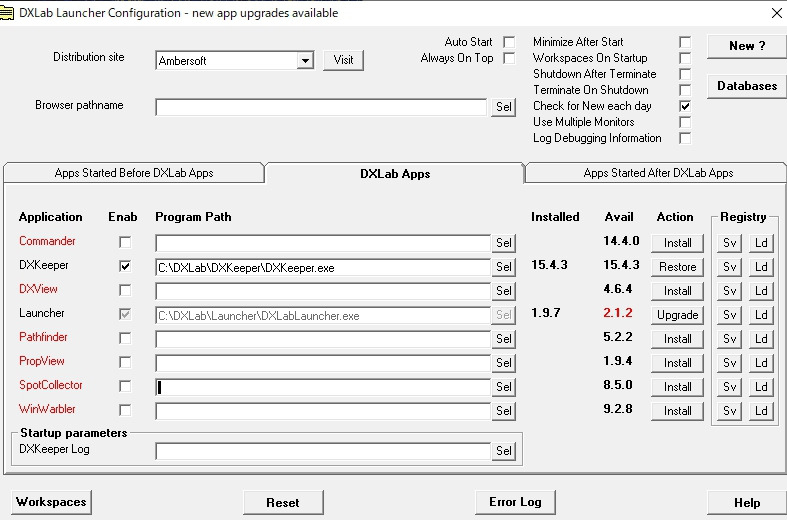787x520 pixels.
Task: Switch to Apps Started After DXLab Apps tab
Action: coord(658,173)
